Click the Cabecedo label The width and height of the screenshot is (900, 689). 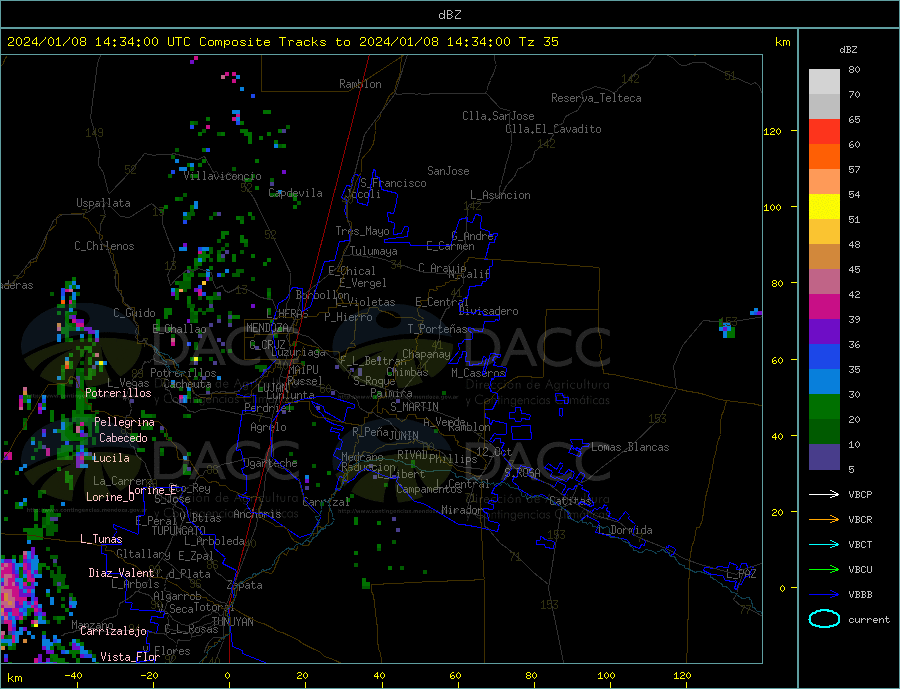(123, 438)
